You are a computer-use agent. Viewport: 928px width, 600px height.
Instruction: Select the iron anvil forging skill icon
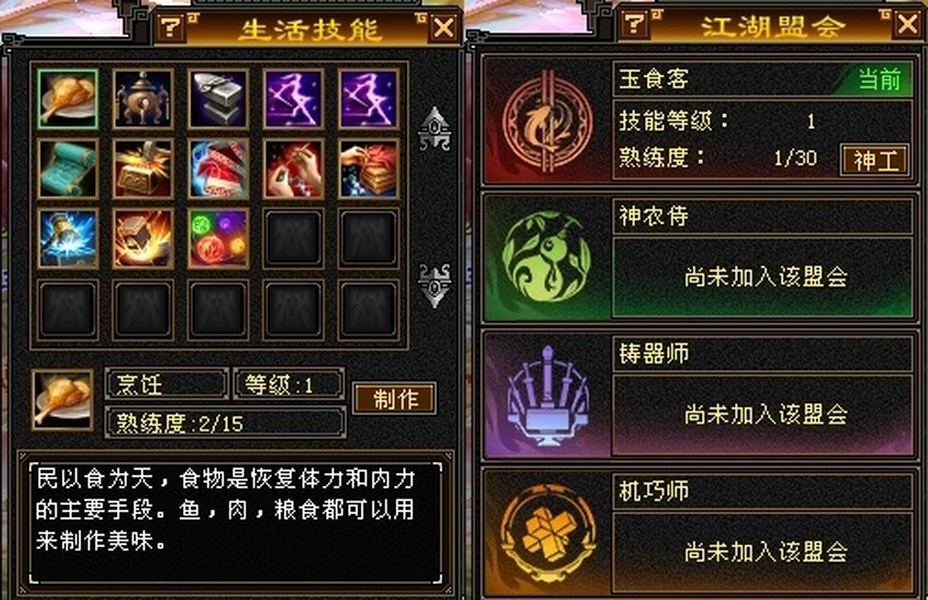[218, 99]
